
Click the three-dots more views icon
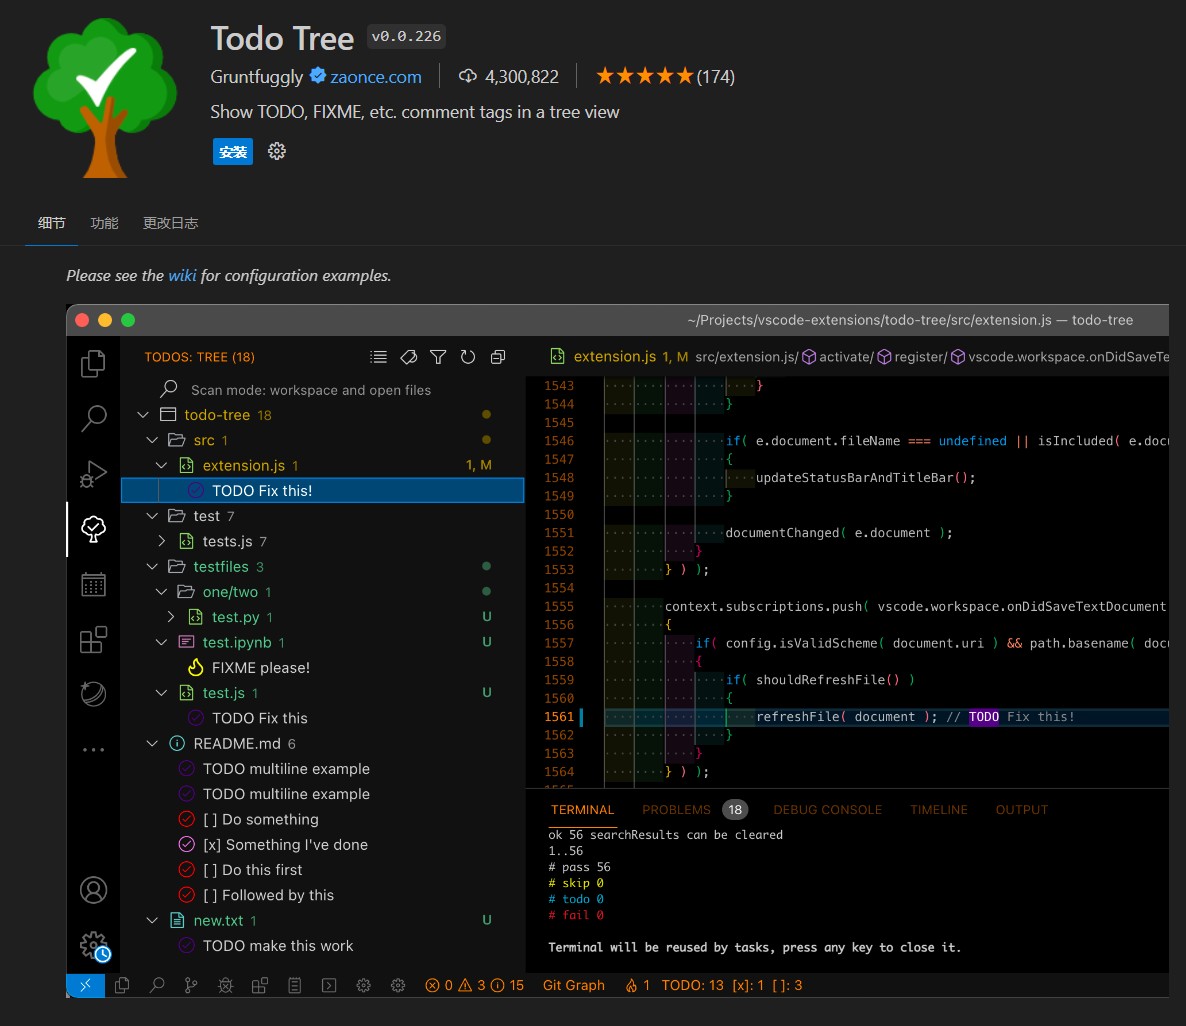pos(93,750)
